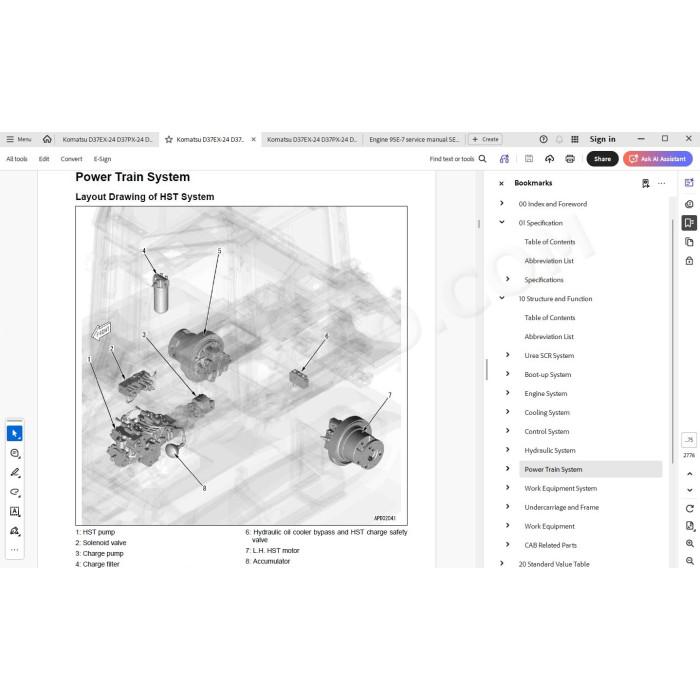
Task: Click the print icon
Action: (570, 159)
